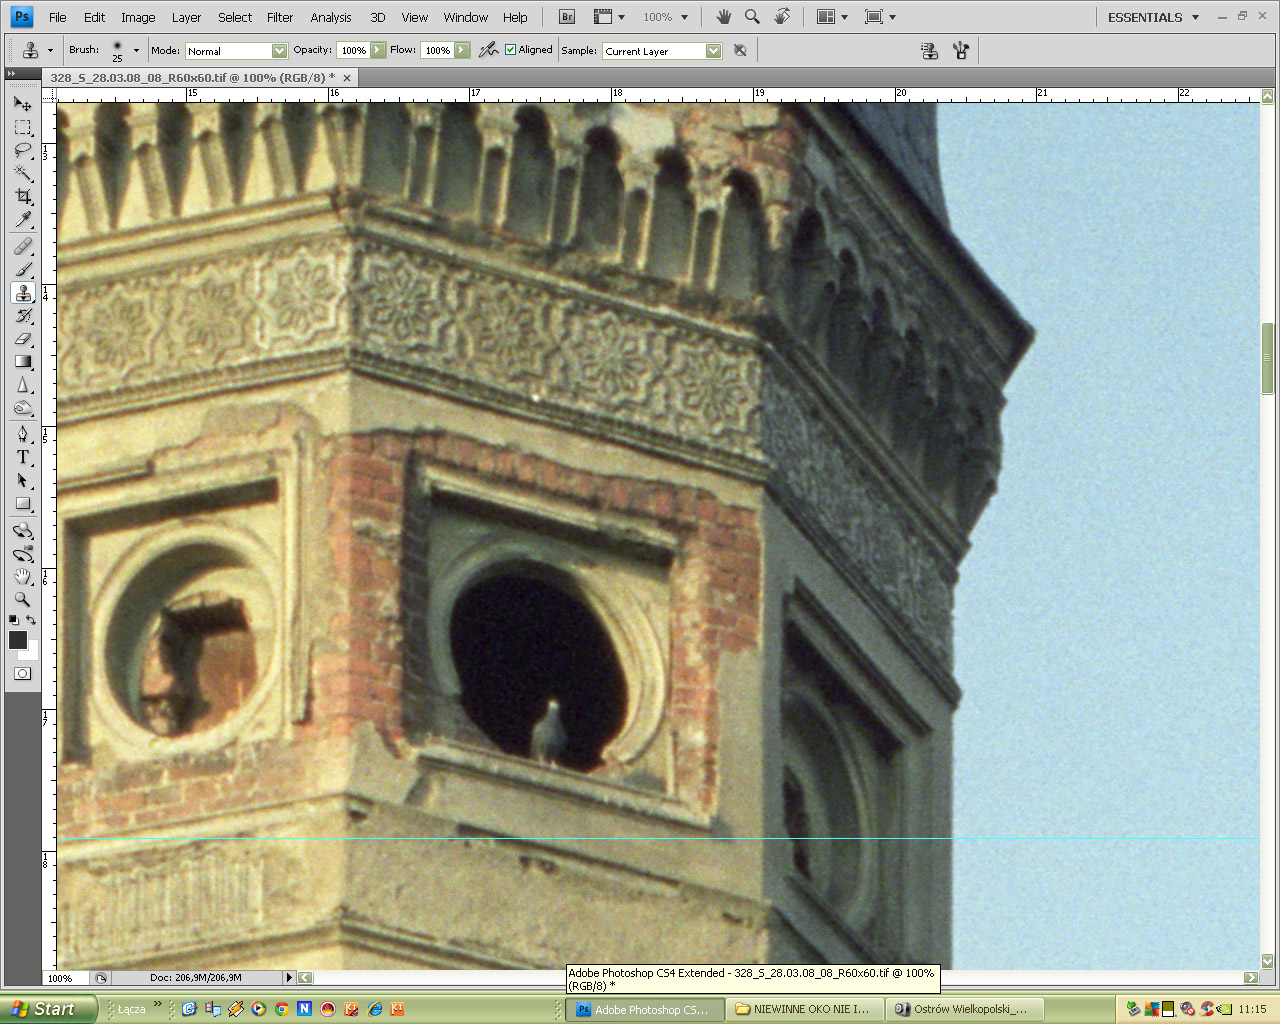Viewport: 1280px width, 1024px height.
Task: Swap foreground and background colors
Action: [x=31, y=620]
